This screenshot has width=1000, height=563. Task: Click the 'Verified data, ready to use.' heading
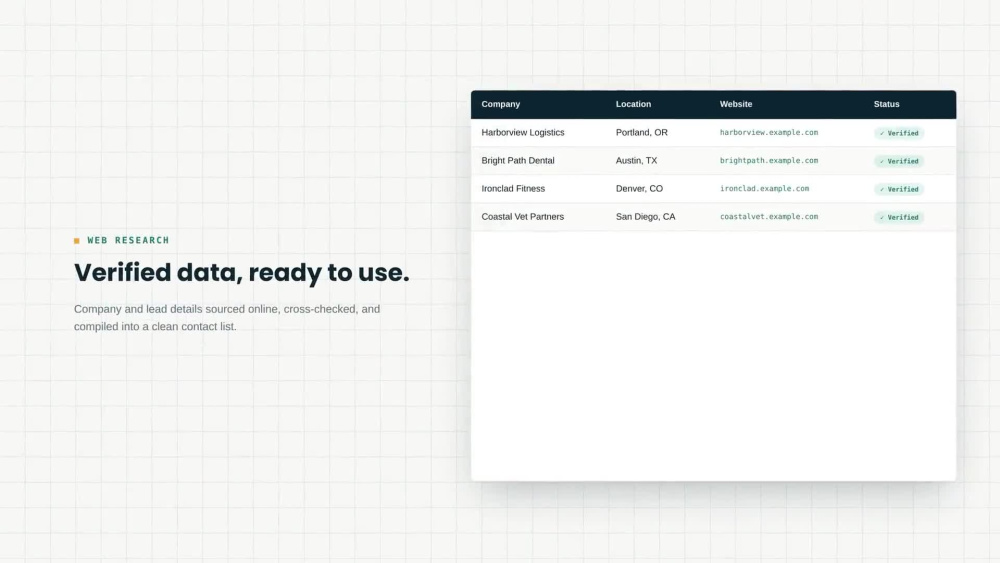pyautogui.click(x=242, y=273)
